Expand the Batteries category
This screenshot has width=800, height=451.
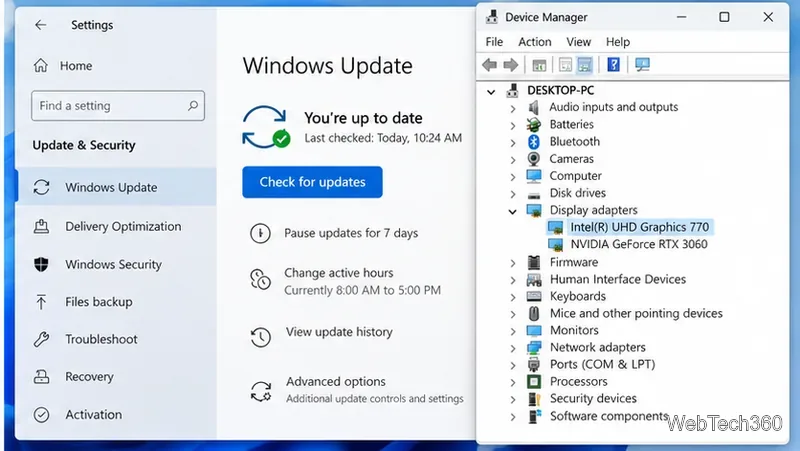pyautogui.click(x=513, y=126)
